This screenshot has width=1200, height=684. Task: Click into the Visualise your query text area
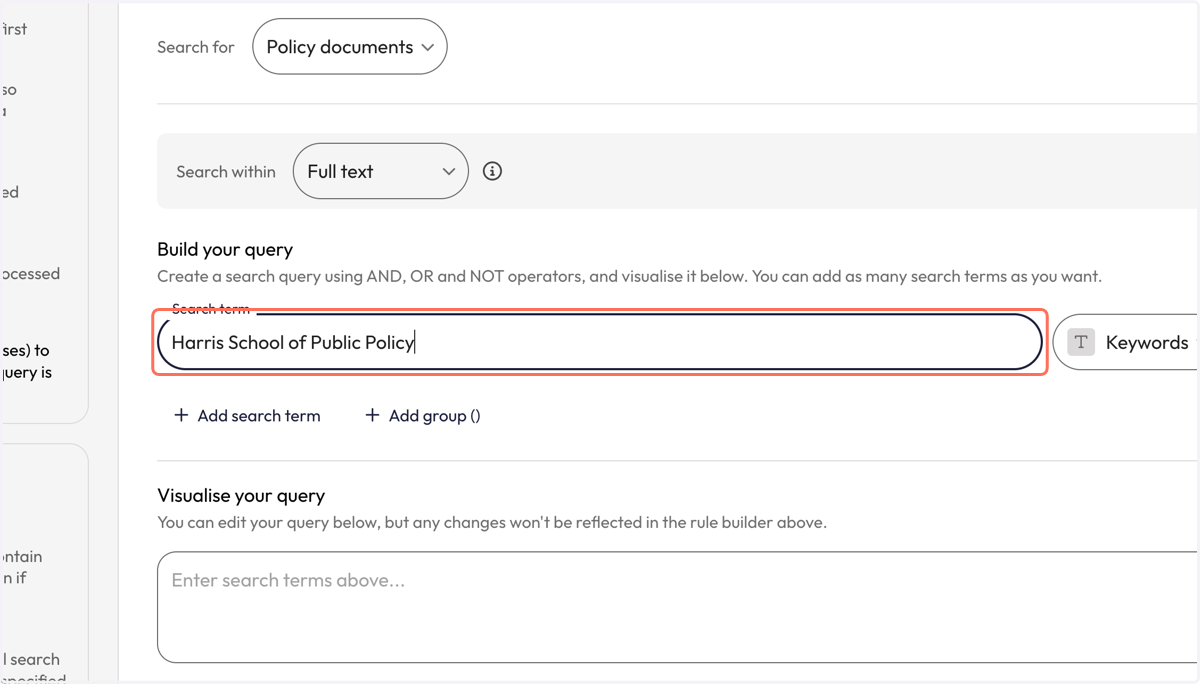coord(678,607)
